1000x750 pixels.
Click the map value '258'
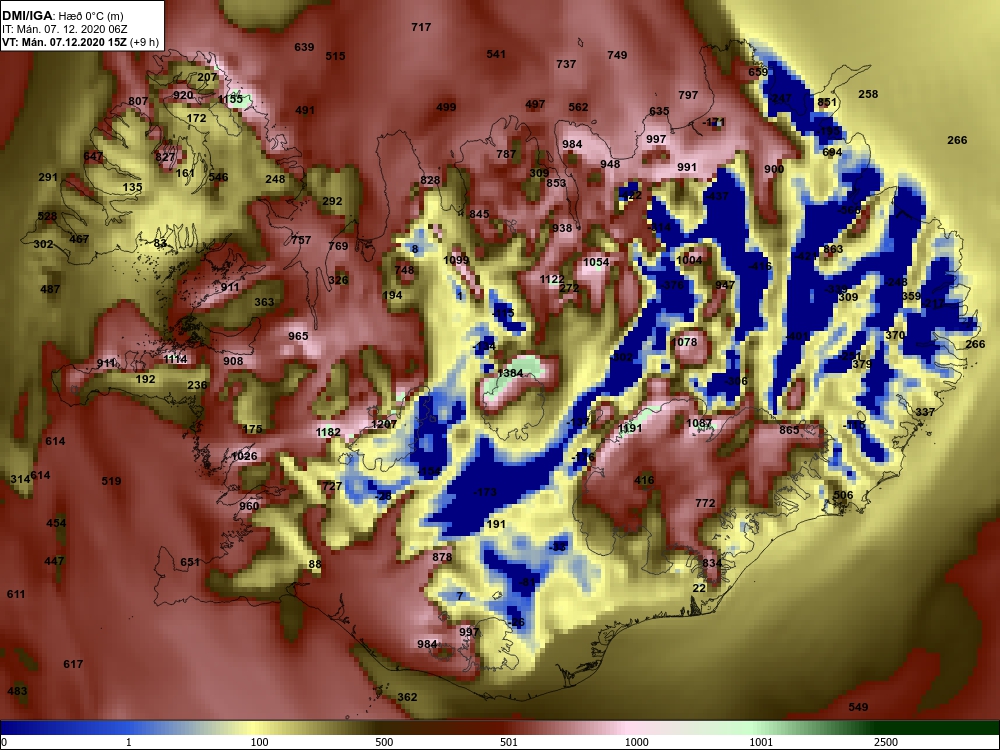pos(868,94)
